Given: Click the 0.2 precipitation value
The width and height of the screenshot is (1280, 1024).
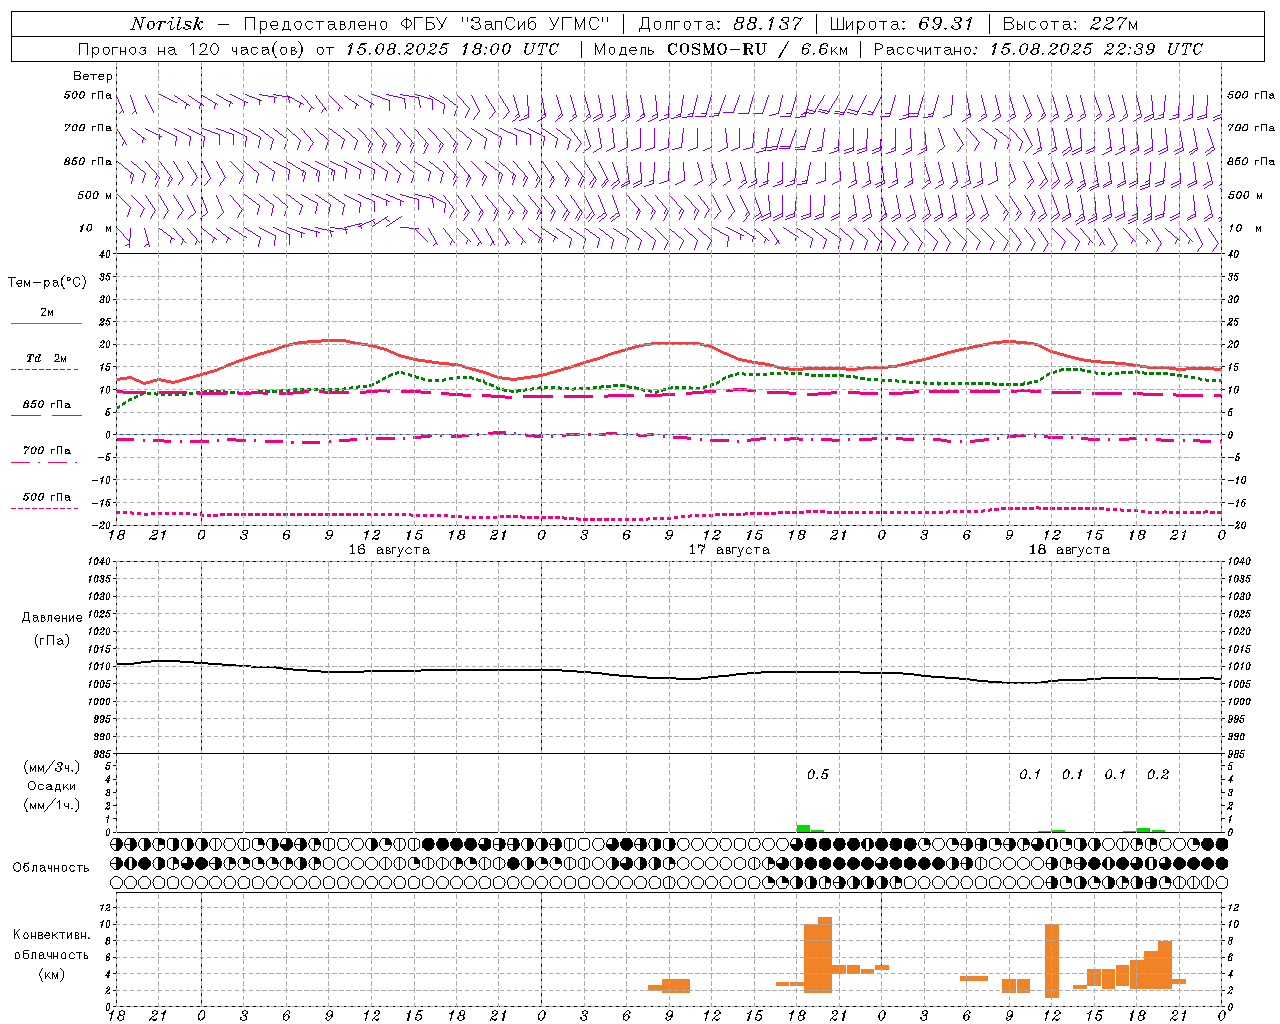Looking at the screenshot, I should (x=1158, y=775).
